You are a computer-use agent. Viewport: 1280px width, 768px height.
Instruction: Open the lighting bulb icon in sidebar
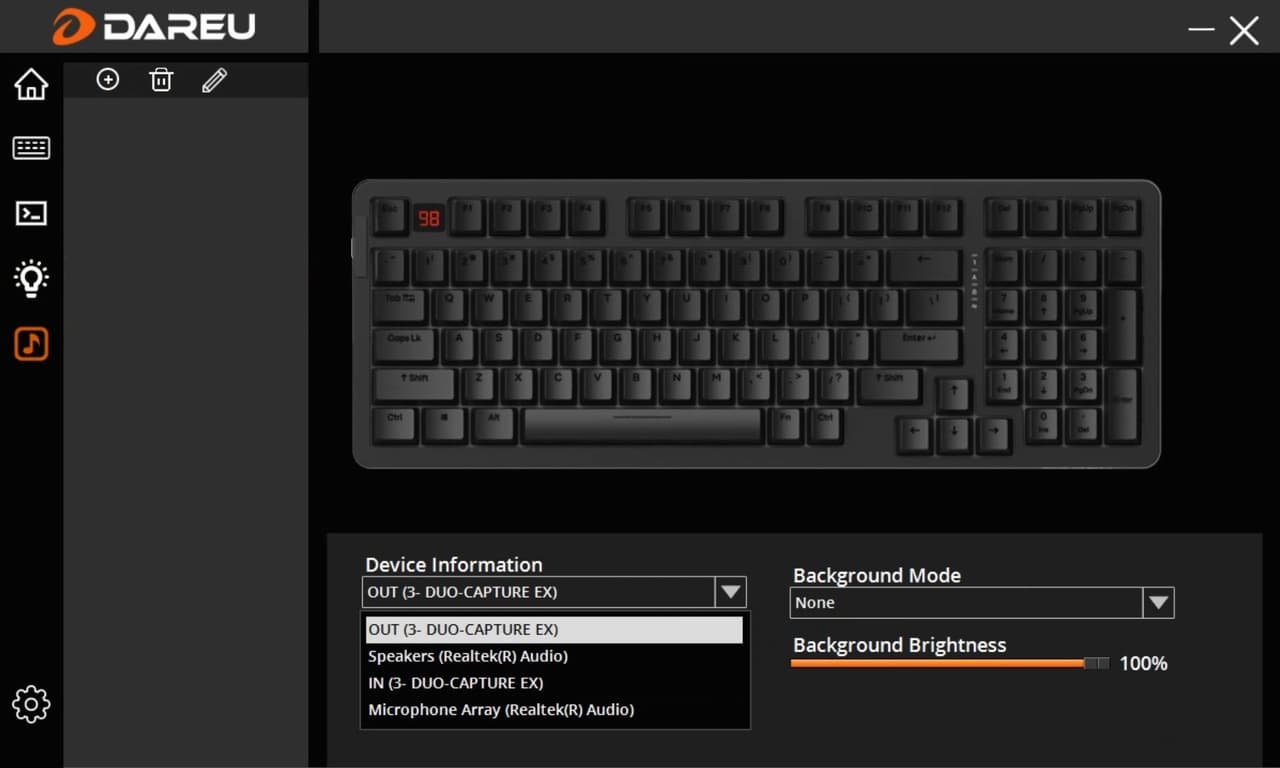coord(31,278)
